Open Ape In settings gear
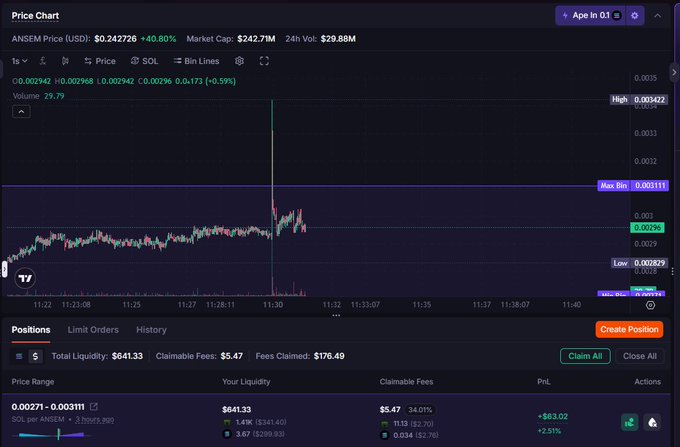Image resolution: width=680 pixels, height=447 pixels. (634, 16)
